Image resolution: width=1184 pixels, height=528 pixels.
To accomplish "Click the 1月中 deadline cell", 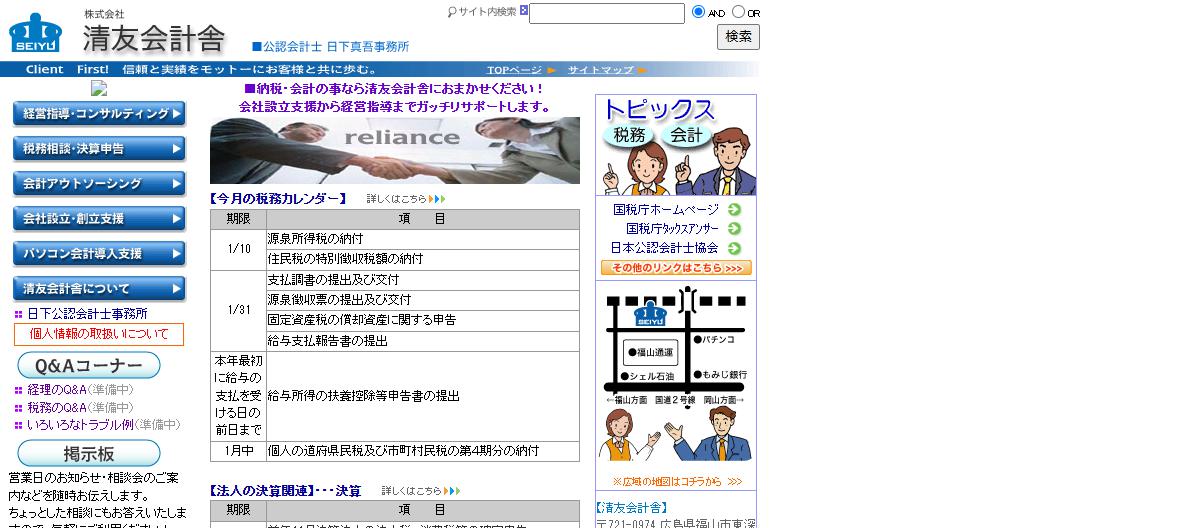I will [239, 451].
